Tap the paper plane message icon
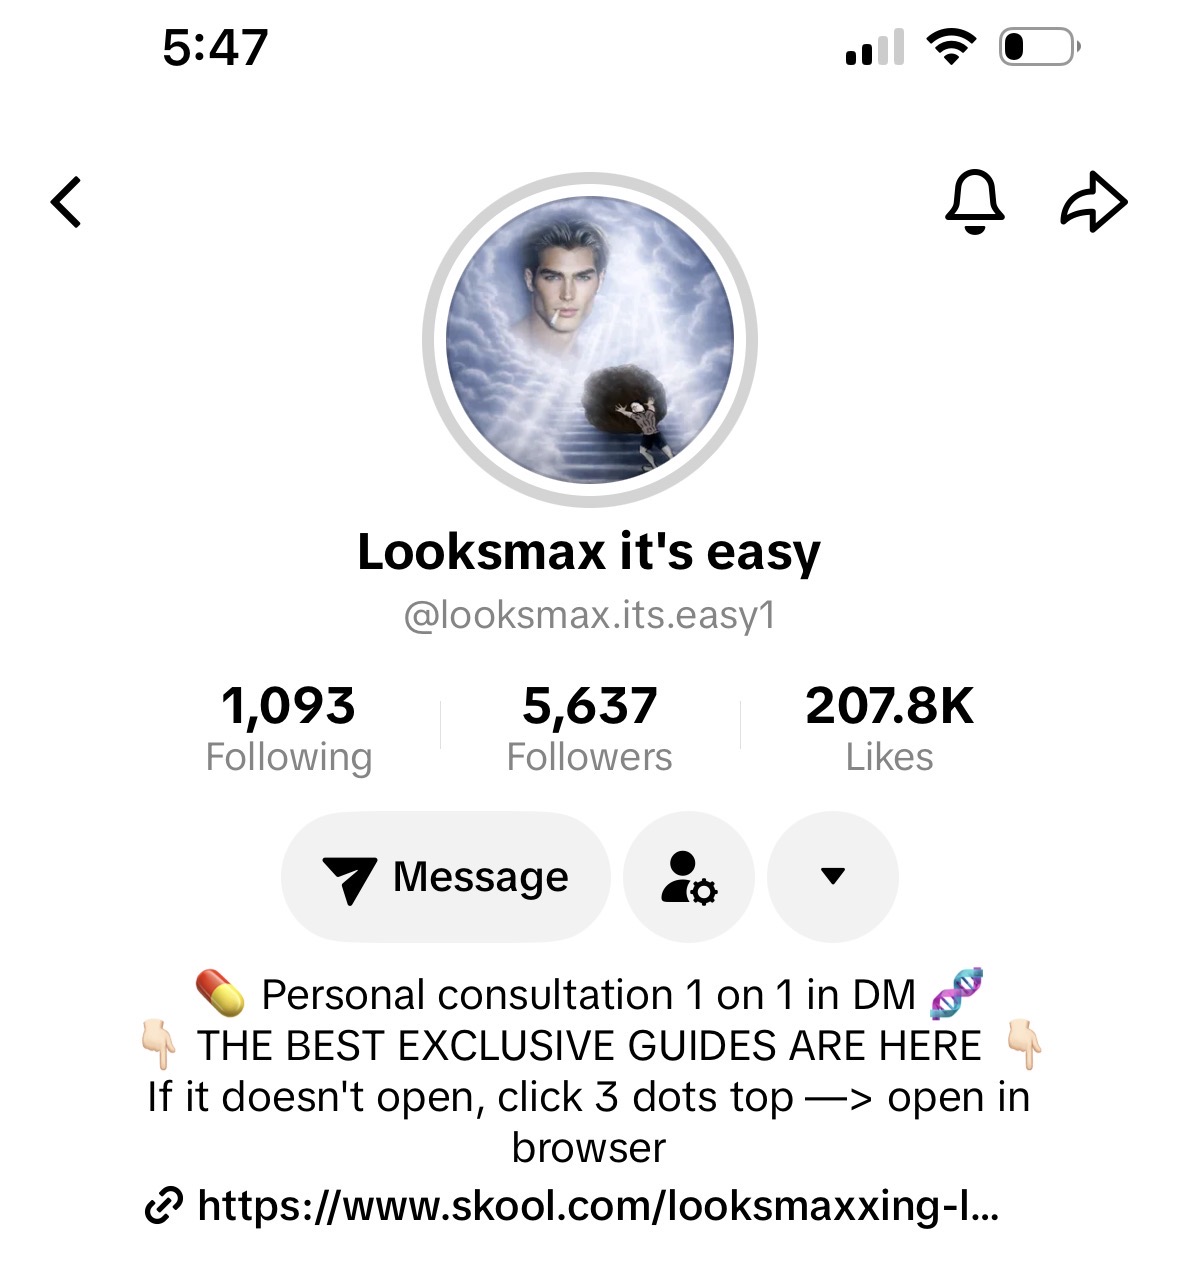Viewport: 1179px width, 1286px height. pyautogui.click(x=349, y=879)
